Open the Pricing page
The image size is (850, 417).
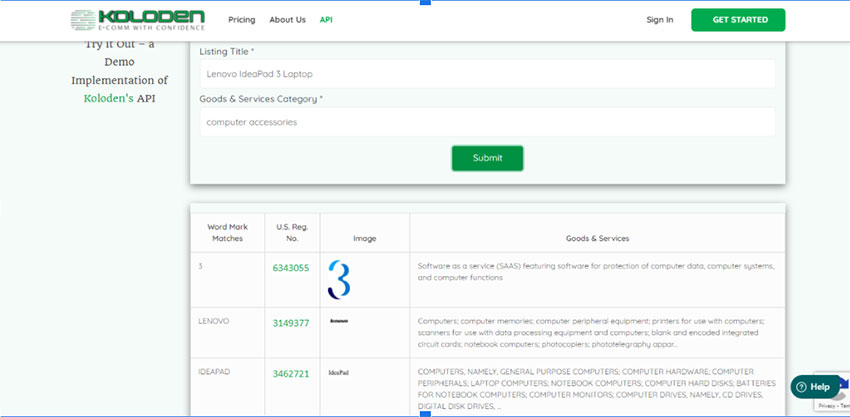tap(241, 20)
